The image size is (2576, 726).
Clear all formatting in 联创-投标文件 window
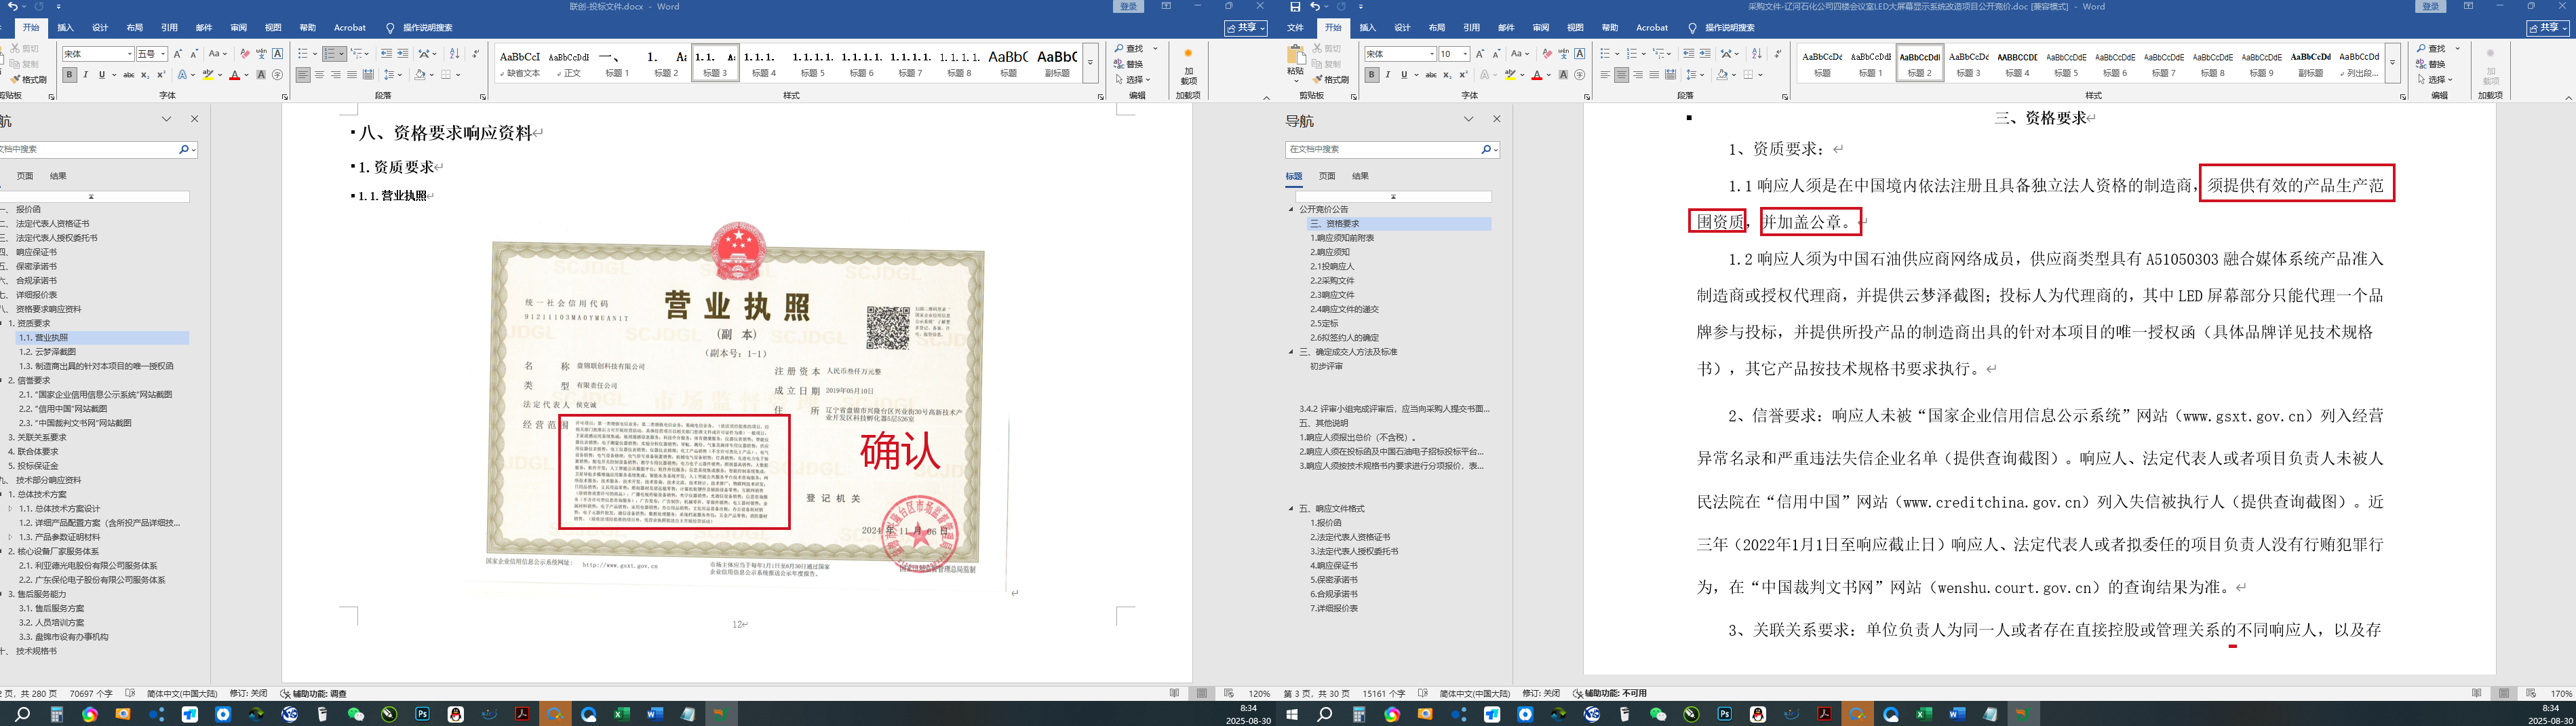click(x=245, y=54)
